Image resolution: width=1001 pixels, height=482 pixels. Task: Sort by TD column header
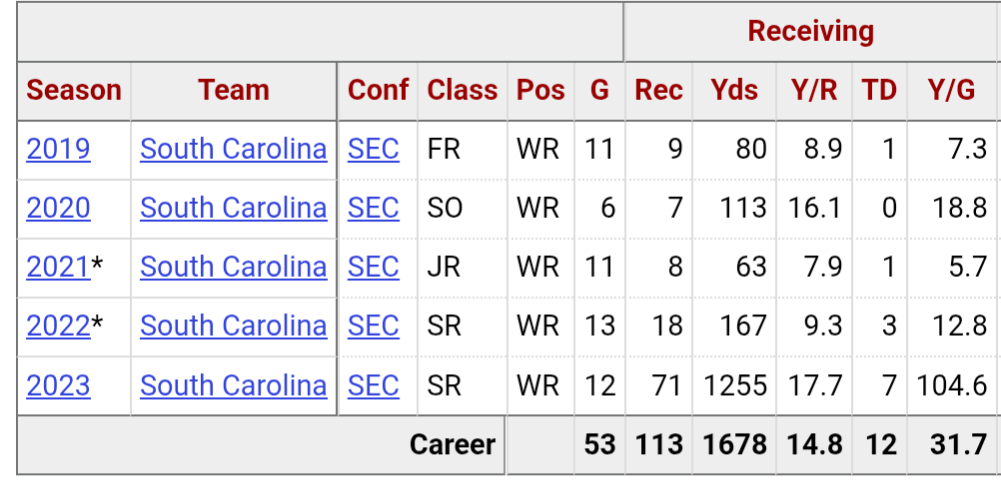tap(879, 90)
